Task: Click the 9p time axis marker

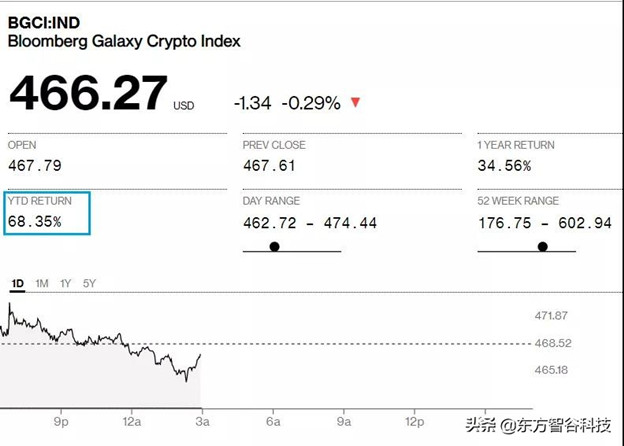Action: pos(61,422)
